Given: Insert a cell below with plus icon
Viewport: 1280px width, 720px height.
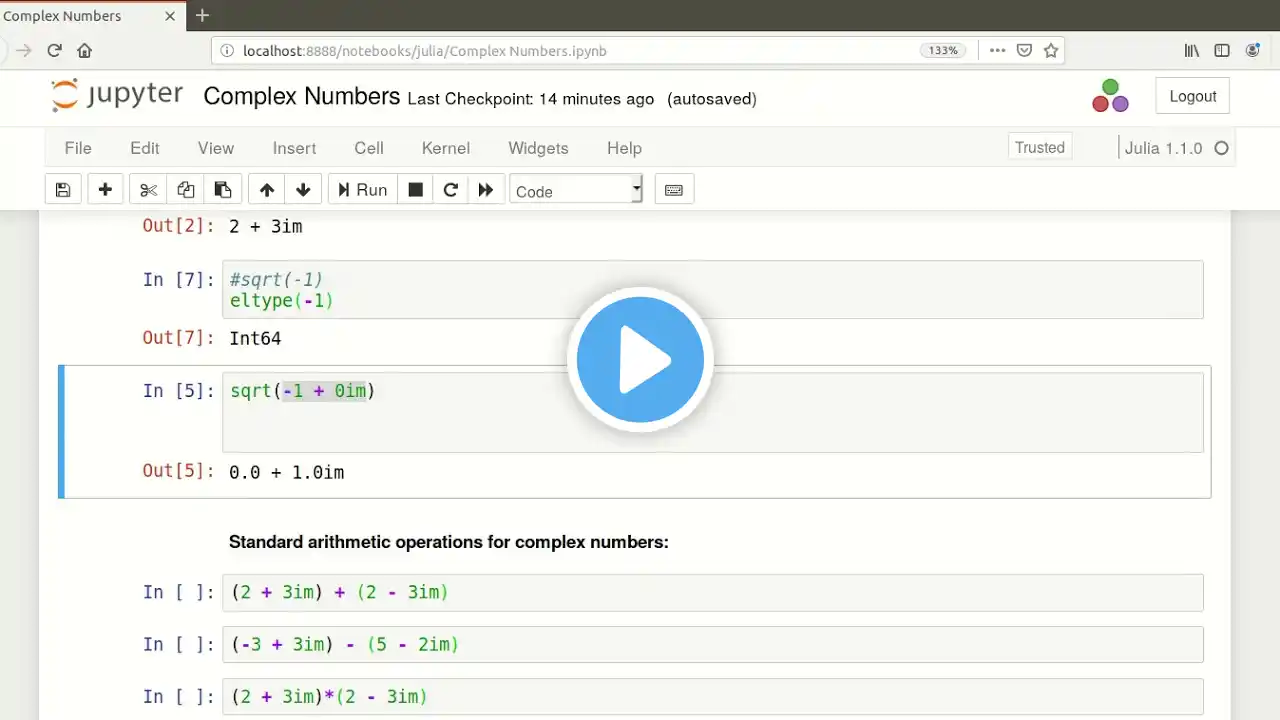Looking at the screenshot, I should click(105, 190).
